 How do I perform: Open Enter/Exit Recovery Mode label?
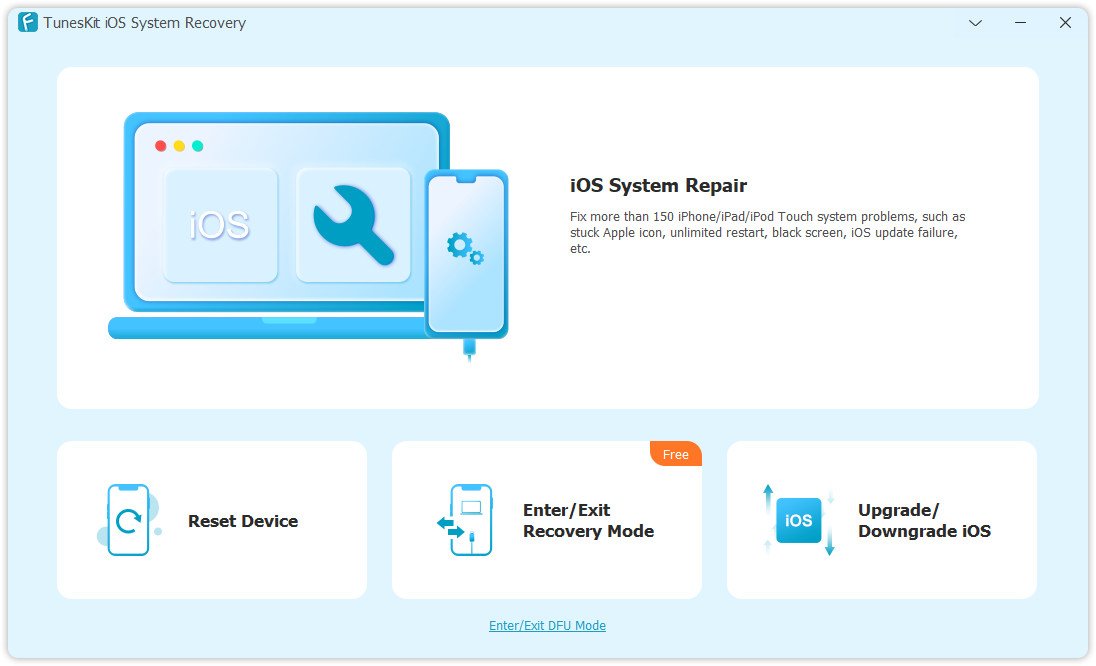point(589,521)
